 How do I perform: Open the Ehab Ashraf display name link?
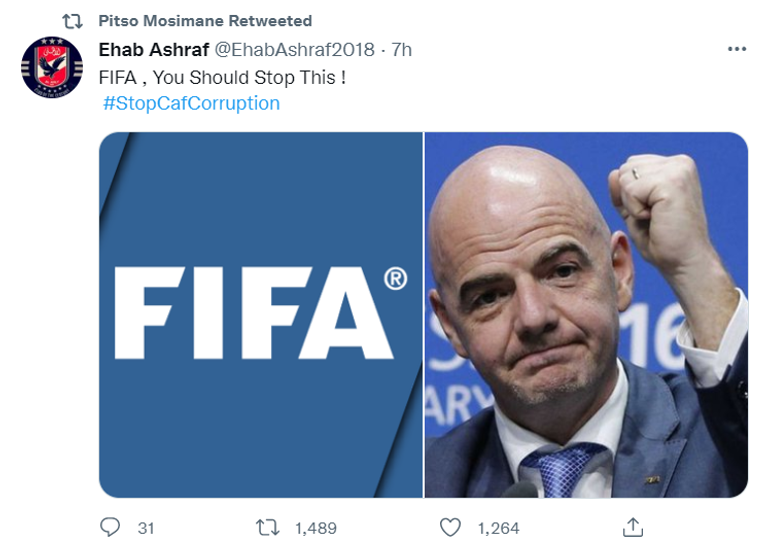coord(153,49)
